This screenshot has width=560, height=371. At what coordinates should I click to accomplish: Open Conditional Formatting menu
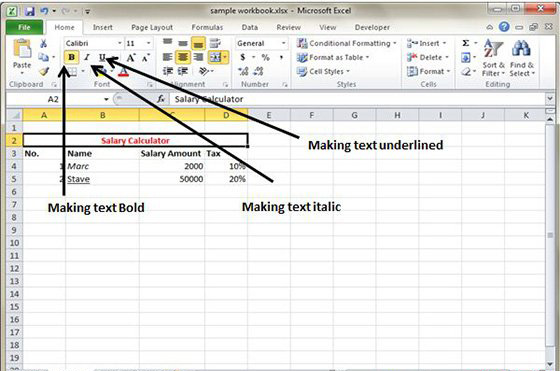coord(346,43)
